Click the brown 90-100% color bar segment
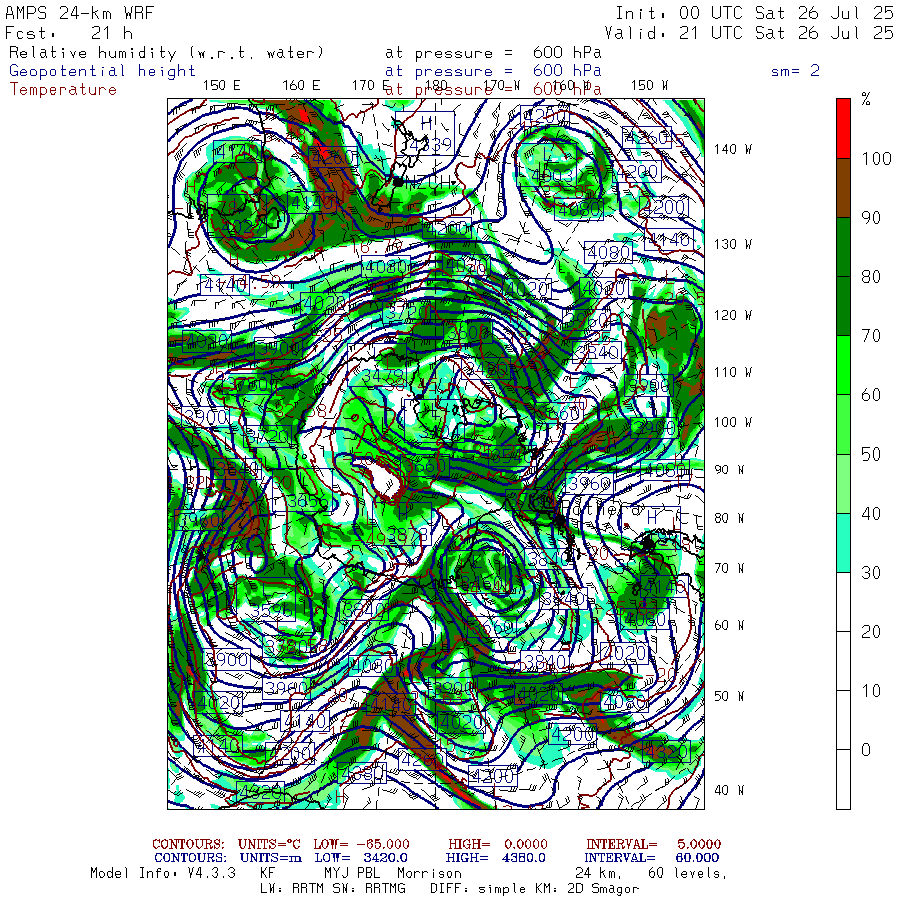Image resolution: width=900 pixels, height=900 pixels. [843, 188]
